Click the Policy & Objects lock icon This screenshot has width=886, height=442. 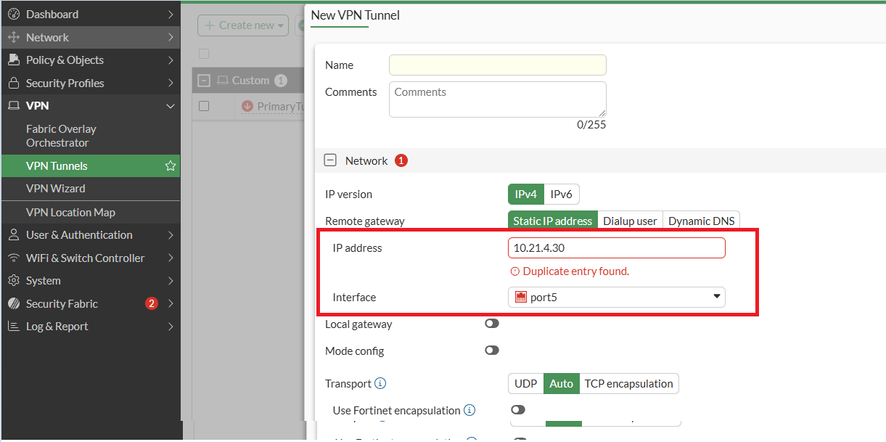pyautogui.click(x=14, y=60)
